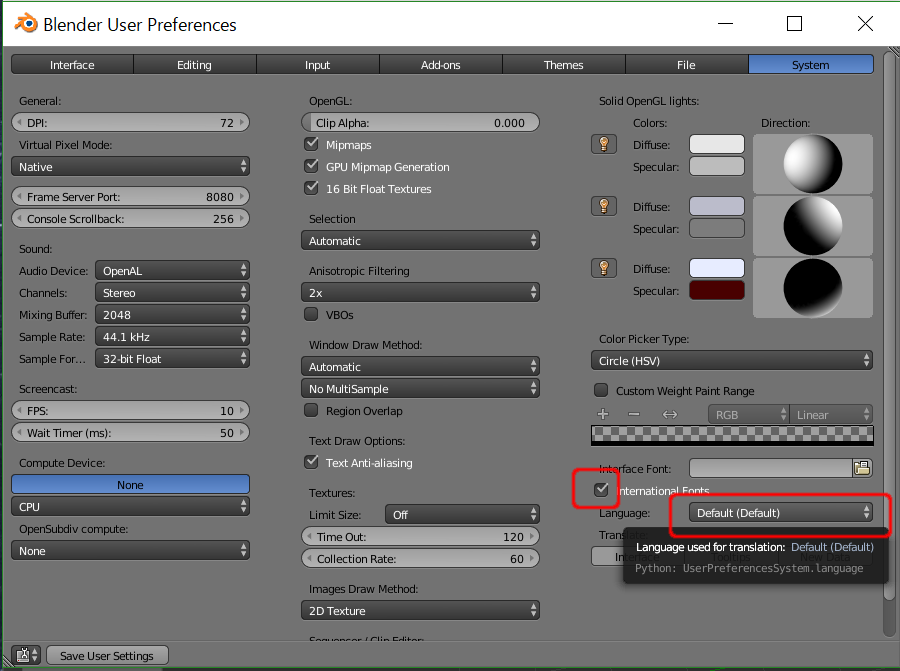Open the Selection Automatic dropdown

click(420, 241)
